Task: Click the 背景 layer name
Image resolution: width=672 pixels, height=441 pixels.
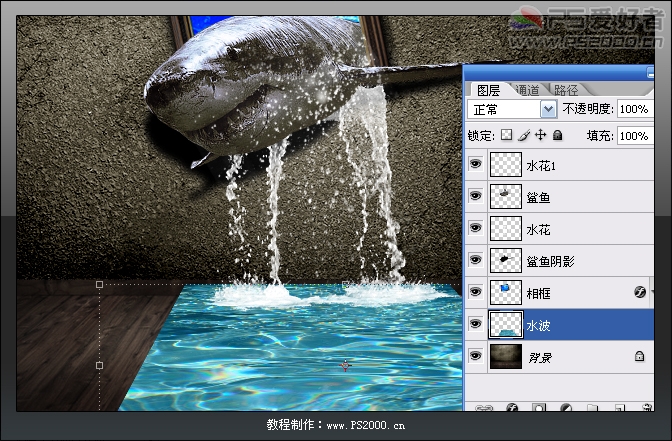Action: click(540, 357)
